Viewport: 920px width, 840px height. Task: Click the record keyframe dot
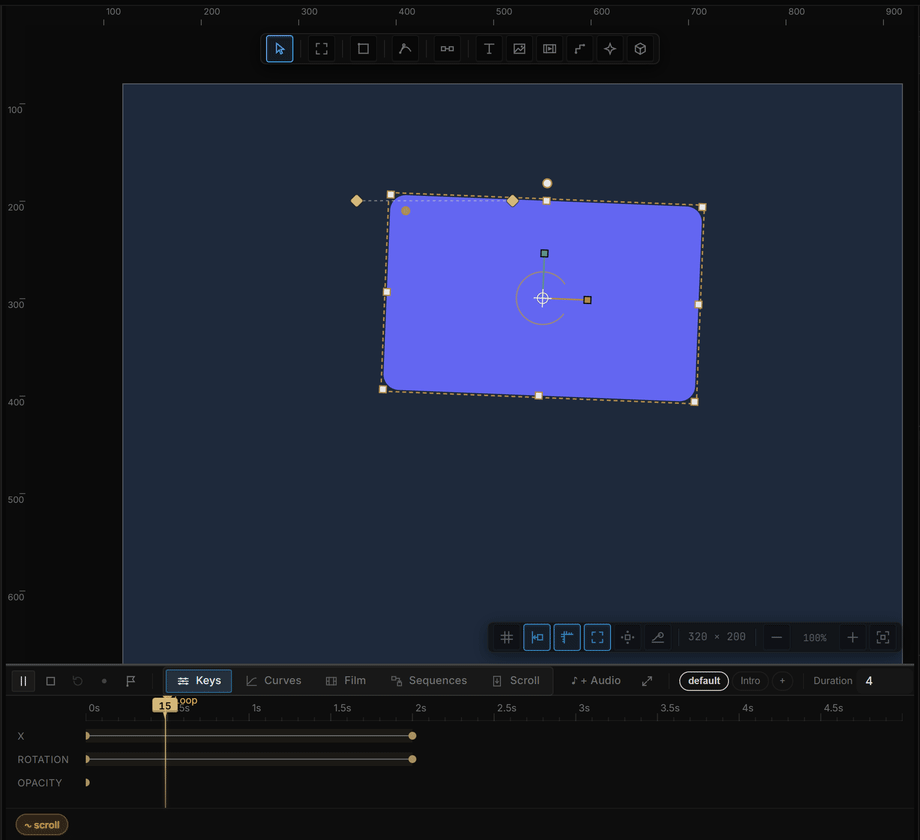(104, 681)
